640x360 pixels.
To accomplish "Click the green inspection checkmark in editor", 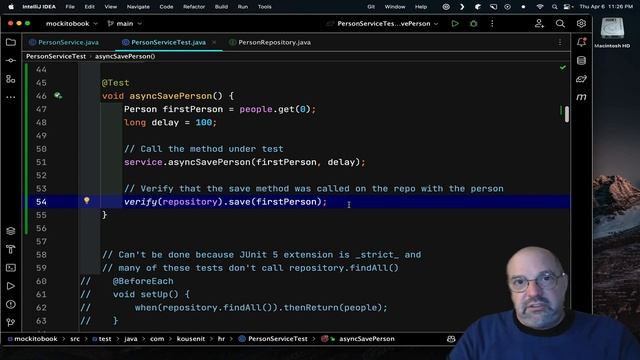I will coord(563,67).
